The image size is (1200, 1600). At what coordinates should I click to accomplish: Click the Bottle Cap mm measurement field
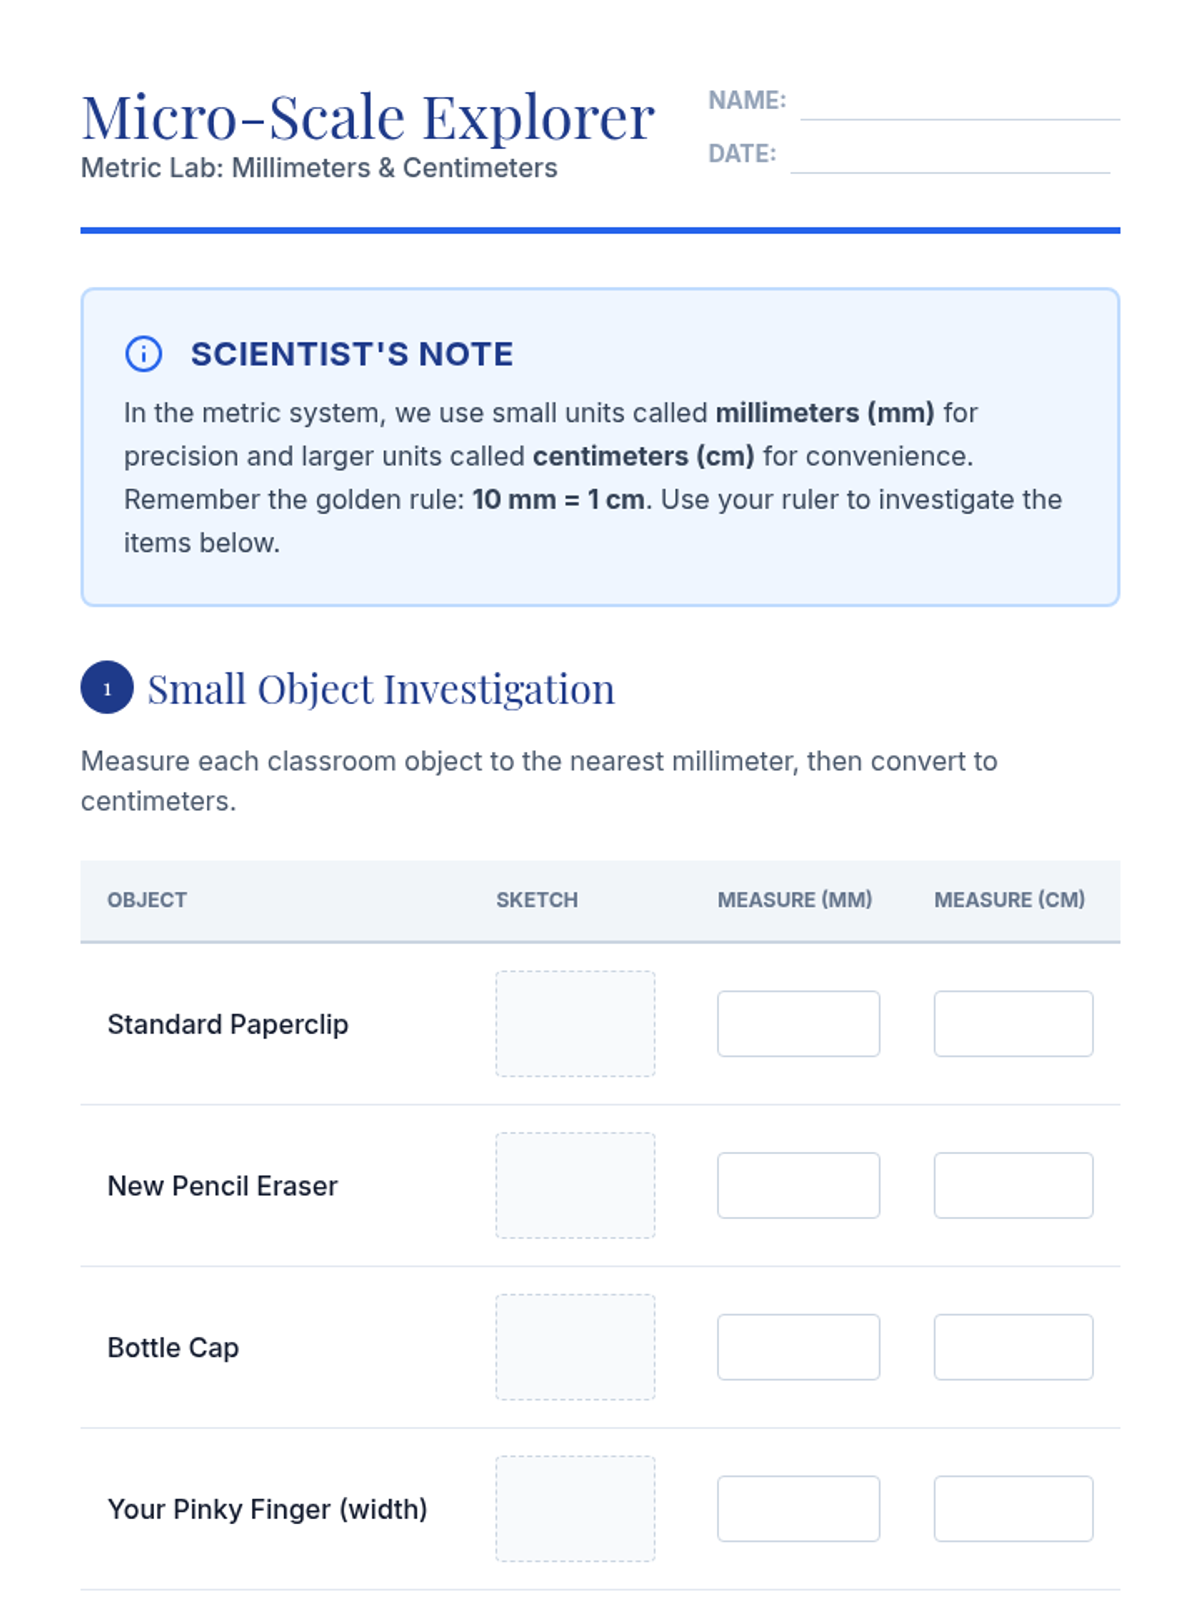[x=799, y=1347]
